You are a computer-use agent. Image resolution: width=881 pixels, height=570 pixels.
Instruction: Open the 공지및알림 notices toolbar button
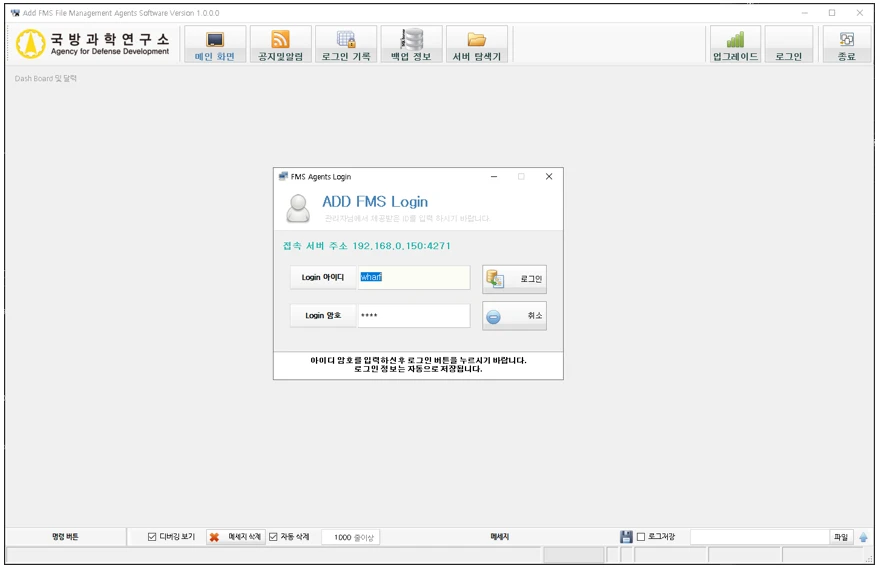[280, 44]
